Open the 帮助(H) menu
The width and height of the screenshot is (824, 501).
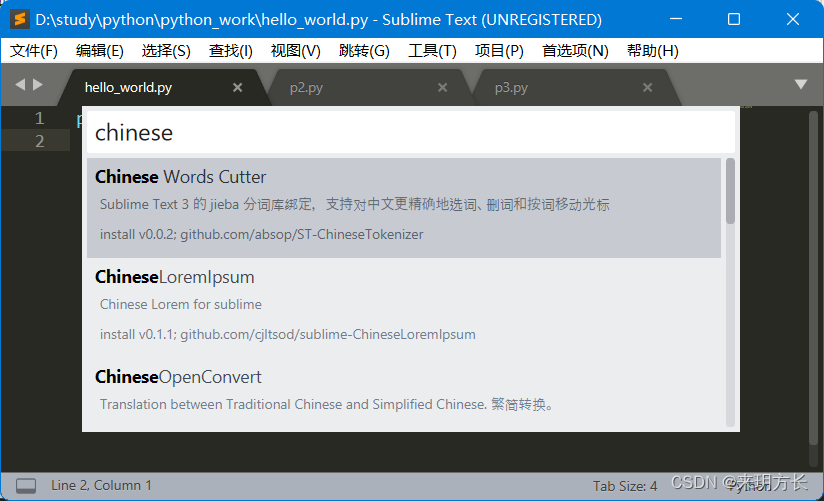pos(652,51)
